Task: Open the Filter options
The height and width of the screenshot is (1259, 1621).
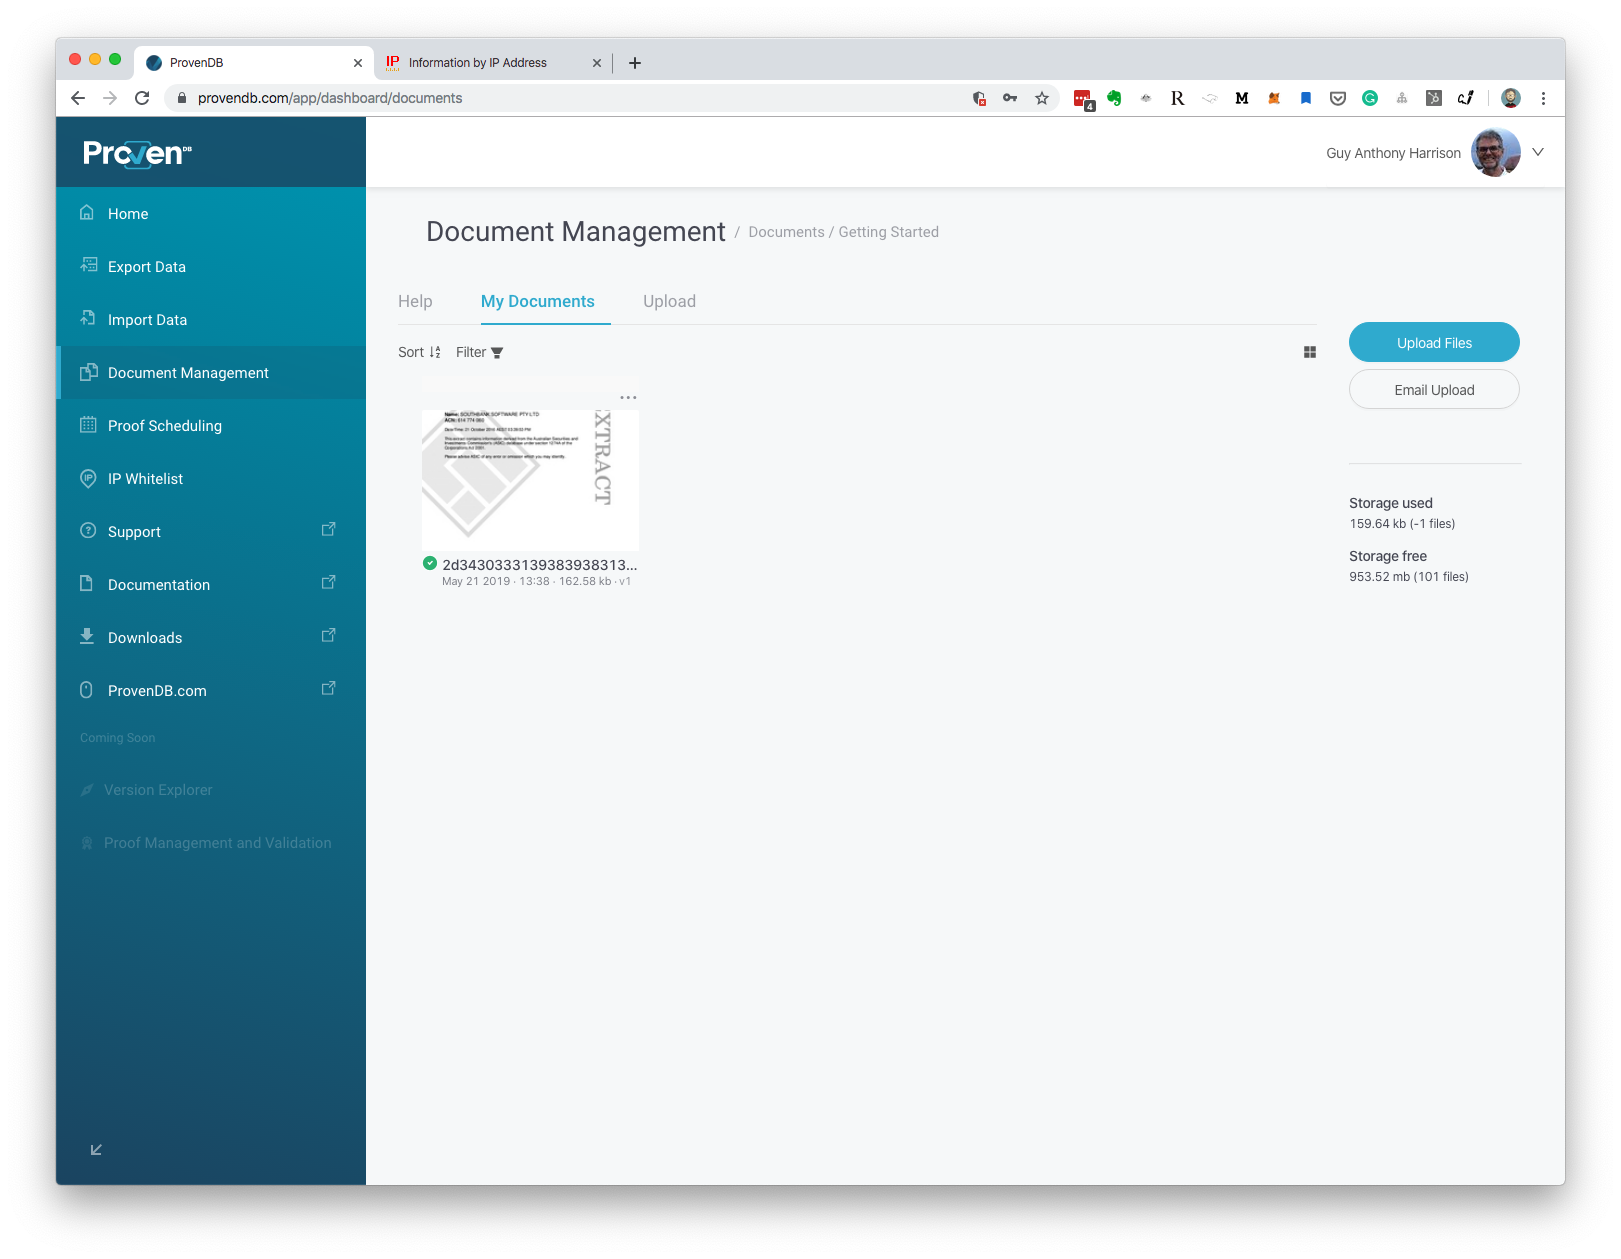Action: (x=480, y=352)
